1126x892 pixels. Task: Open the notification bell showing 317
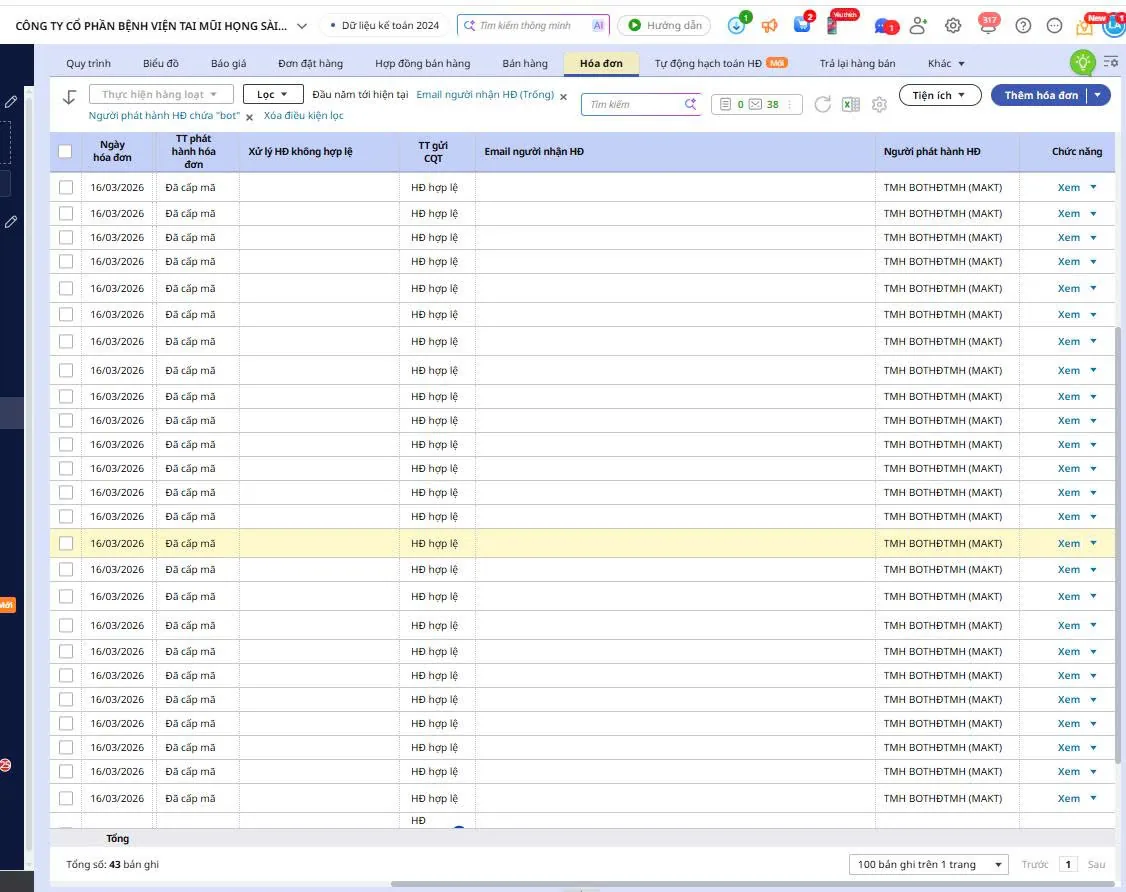pos(989,25)
